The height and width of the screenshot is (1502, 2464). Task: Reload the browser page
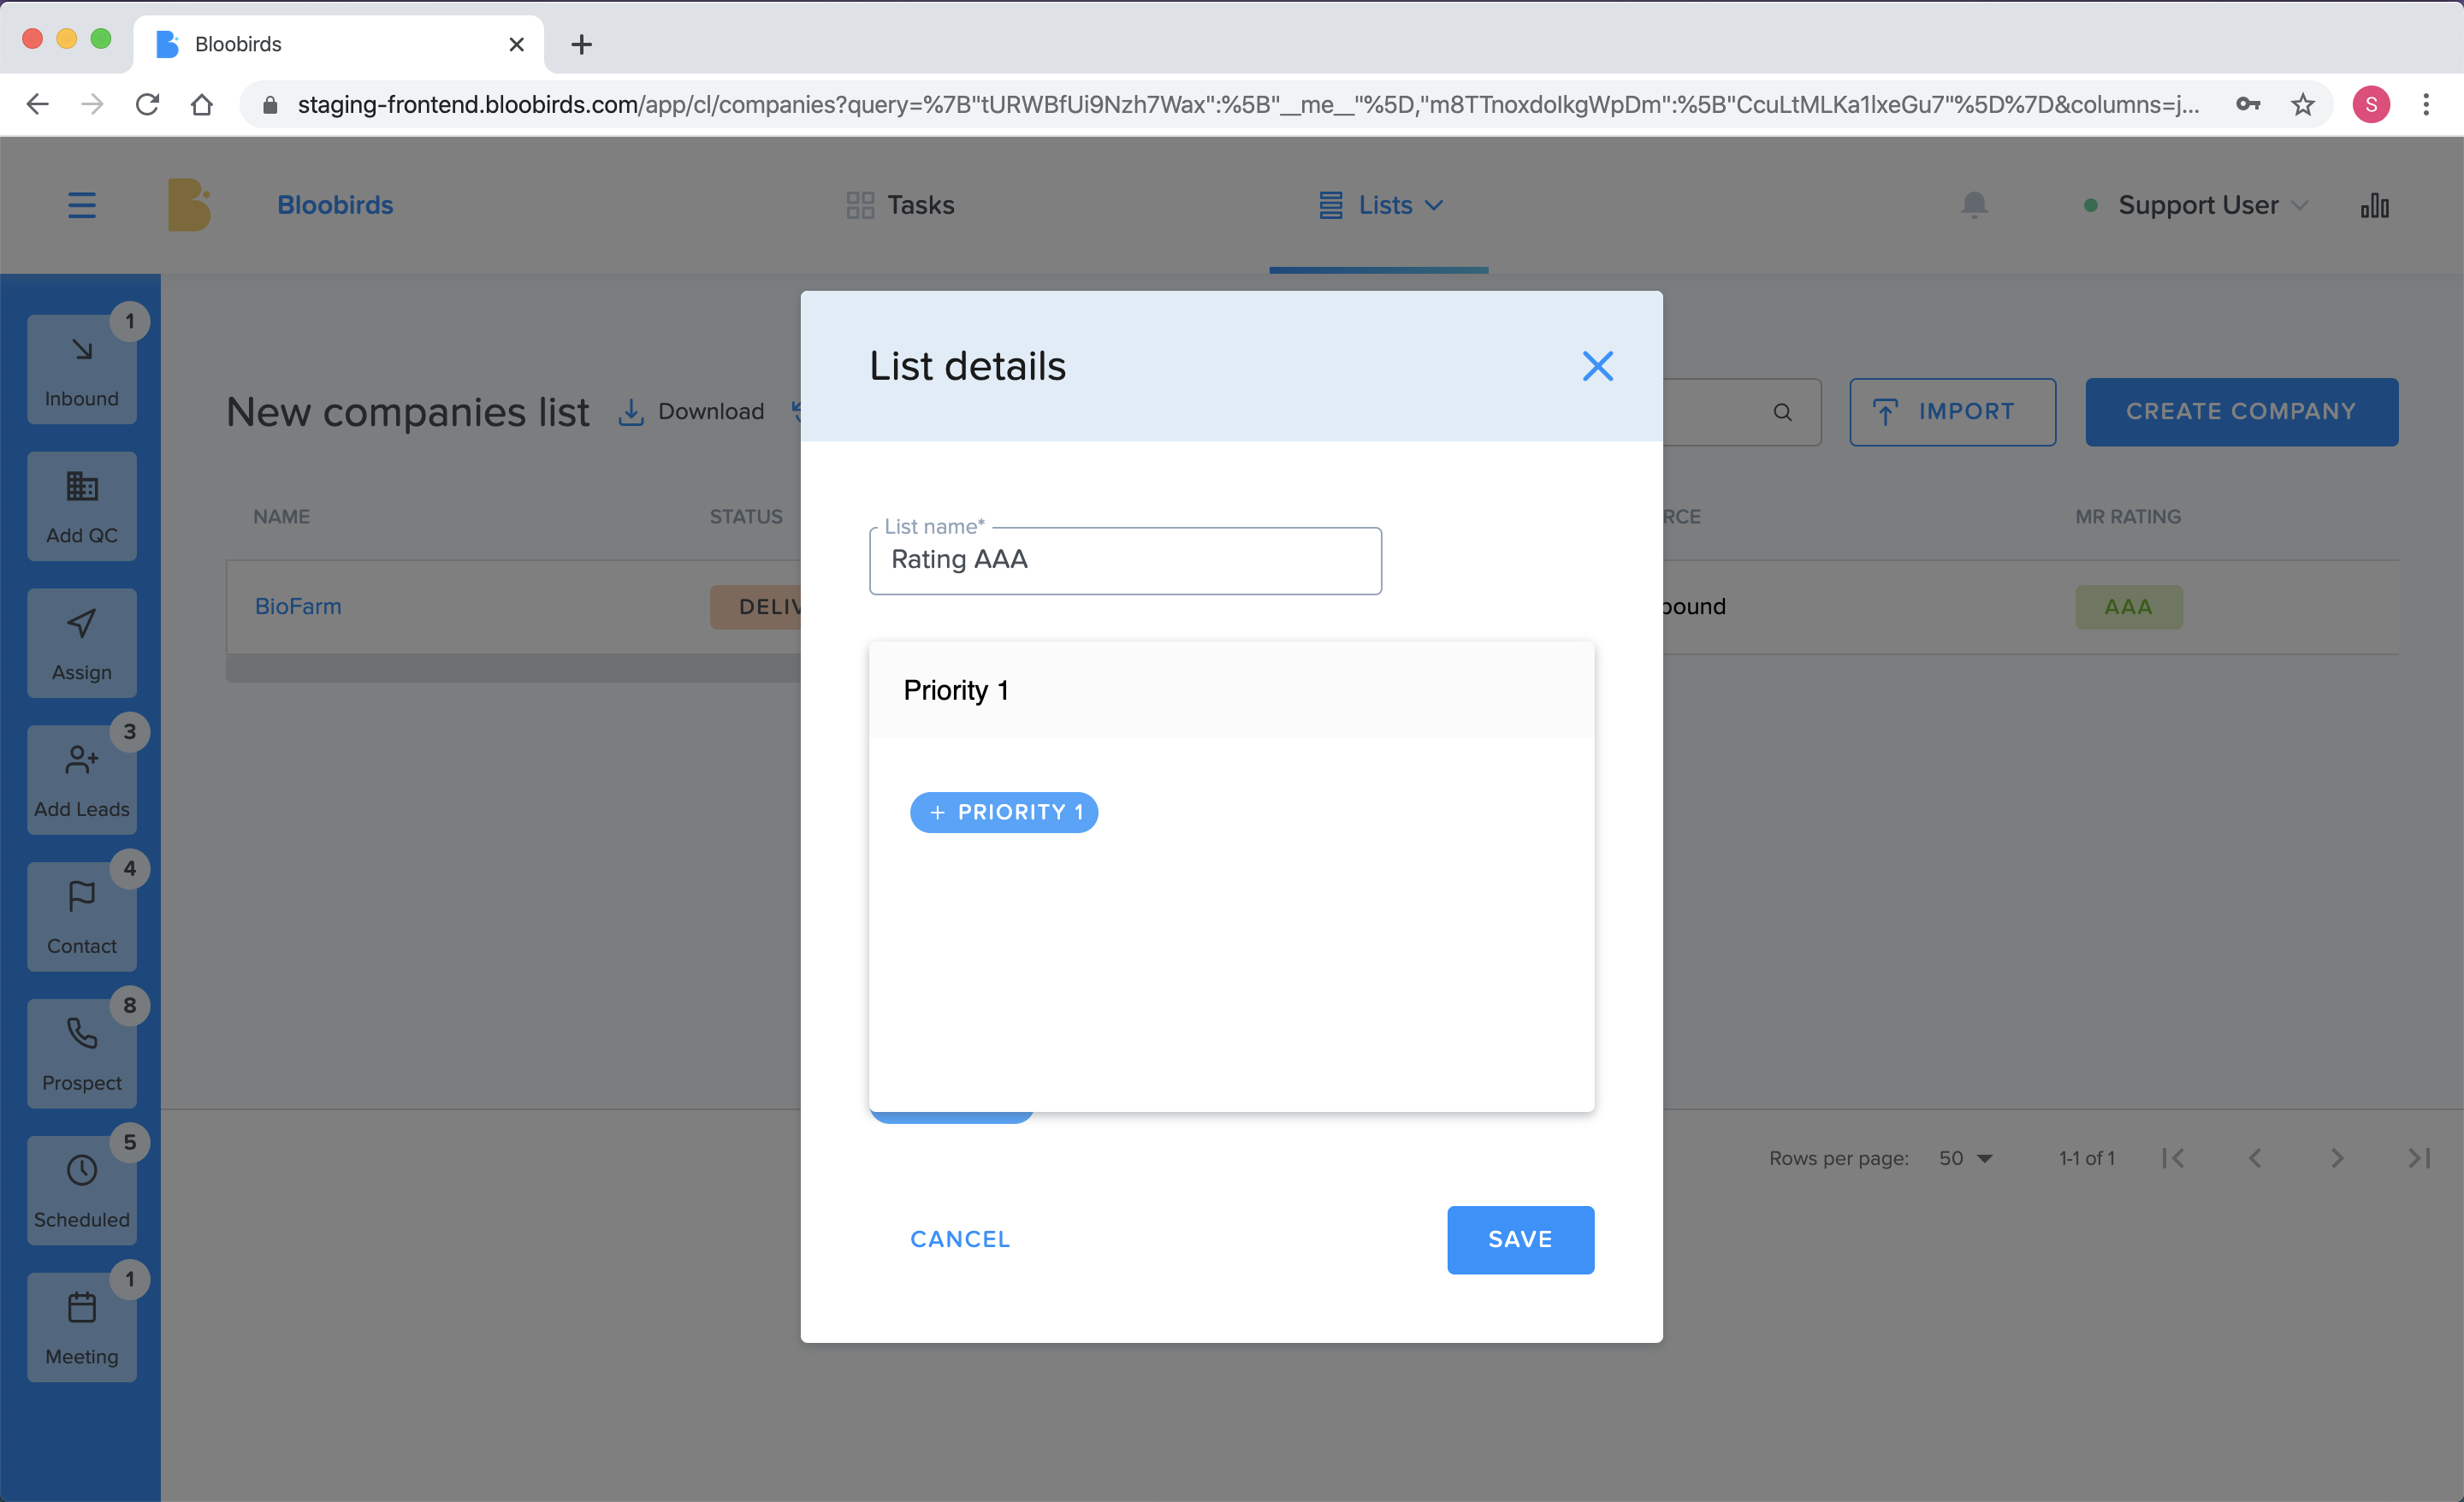[147, 104]
